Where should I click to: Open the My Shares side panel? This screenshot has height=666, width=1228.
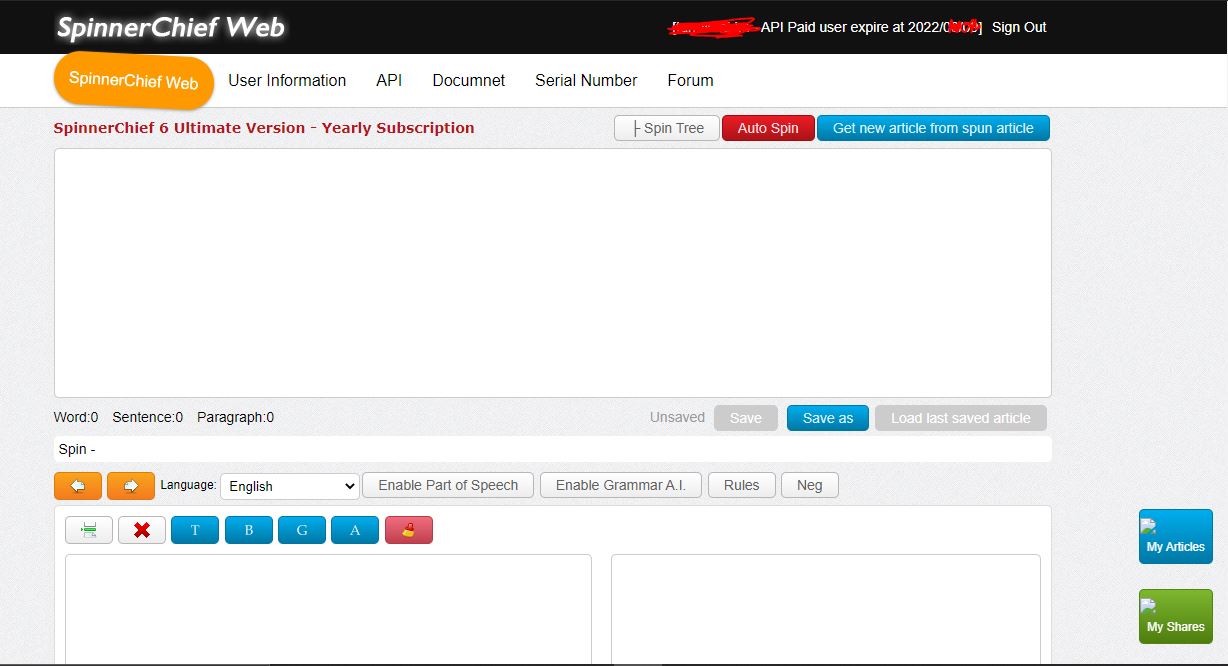coord(1175,617)
